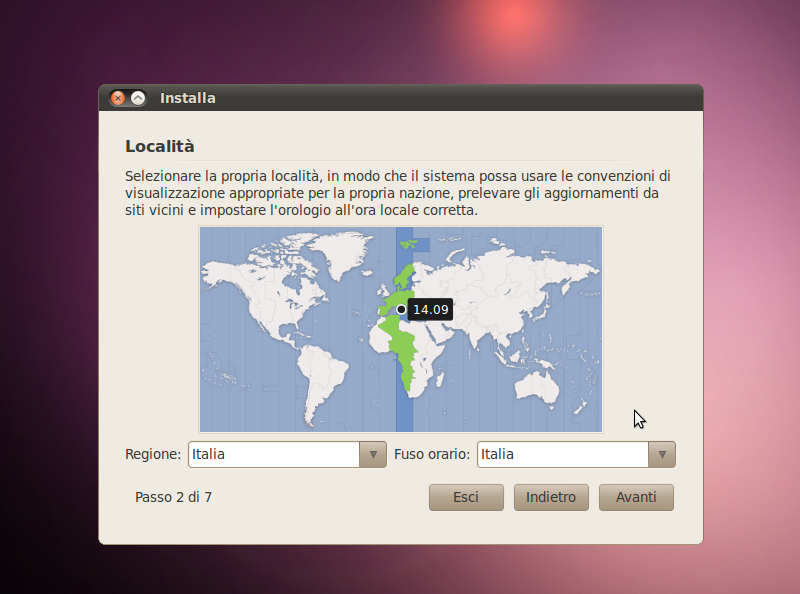Click the Fuso orario: label
Screen dimensions: 800x594
[432, 454]
